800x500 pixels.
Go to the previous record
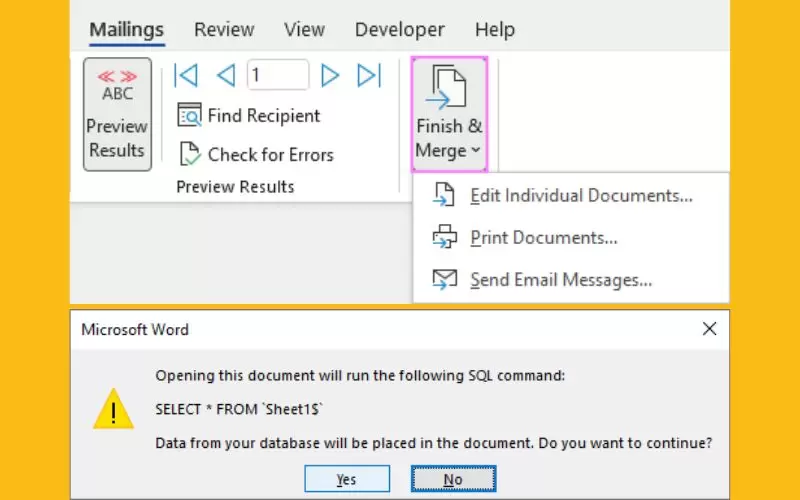point(226,76)
